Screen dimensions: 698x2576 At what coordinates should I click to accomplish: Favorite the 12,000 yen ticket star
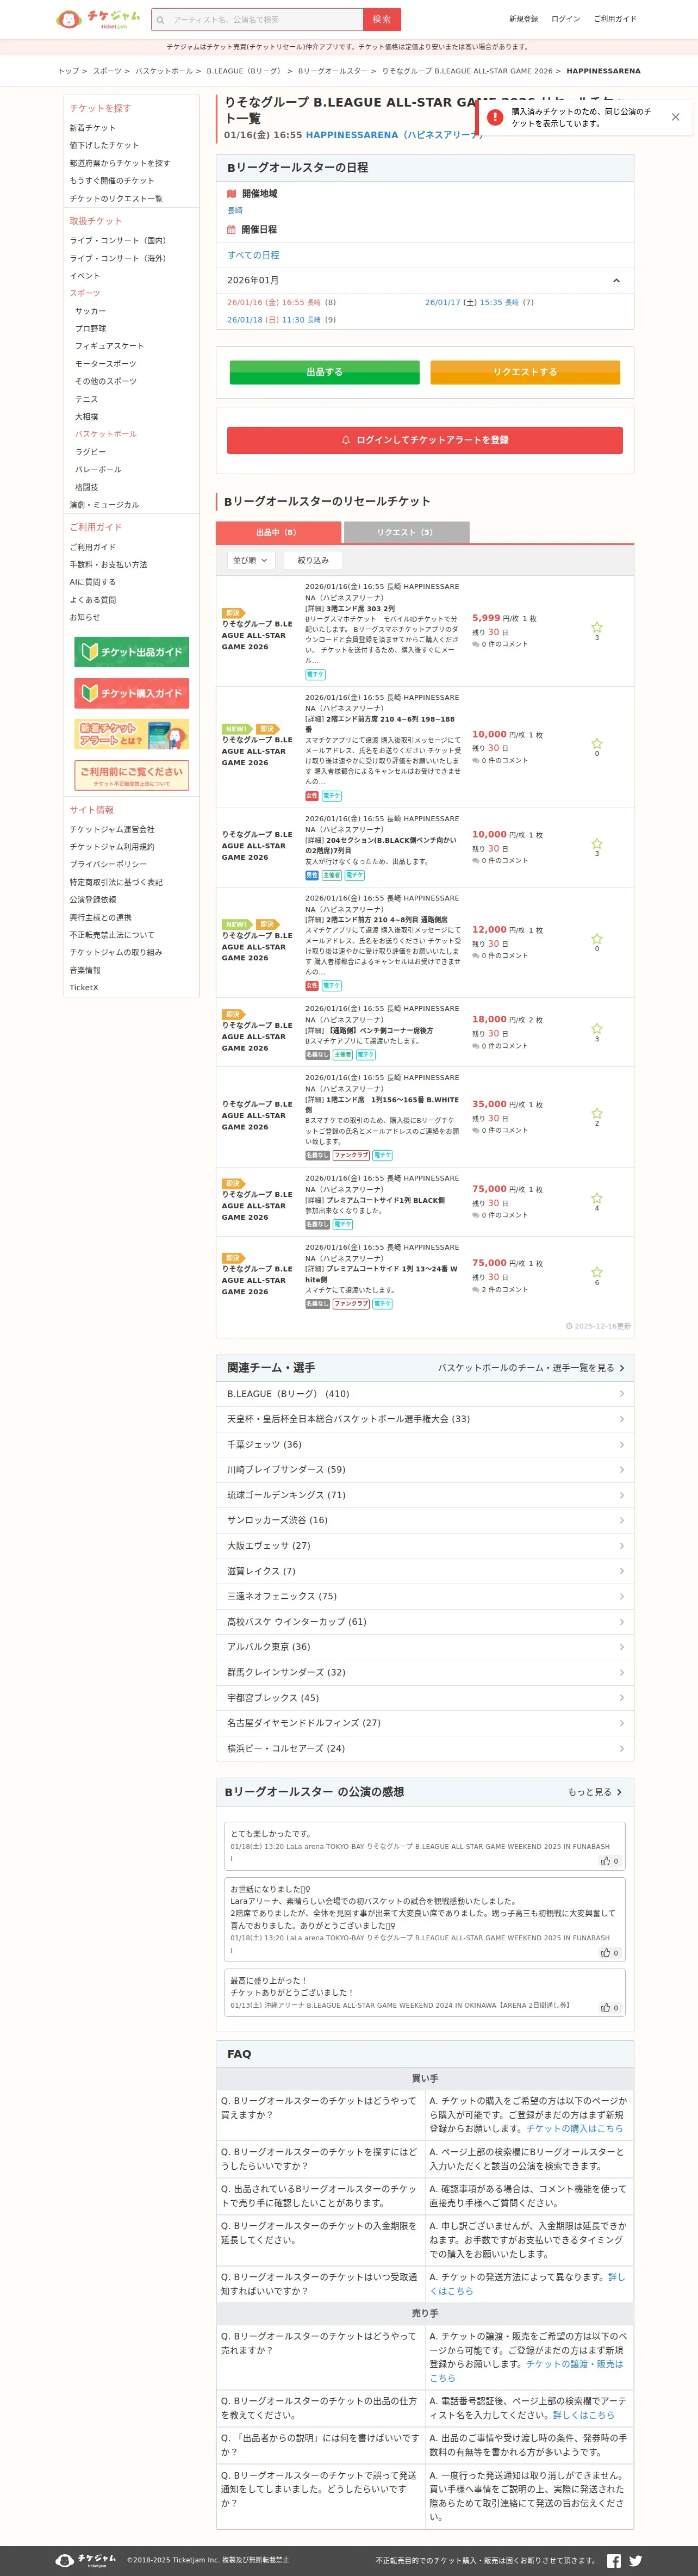597,938
